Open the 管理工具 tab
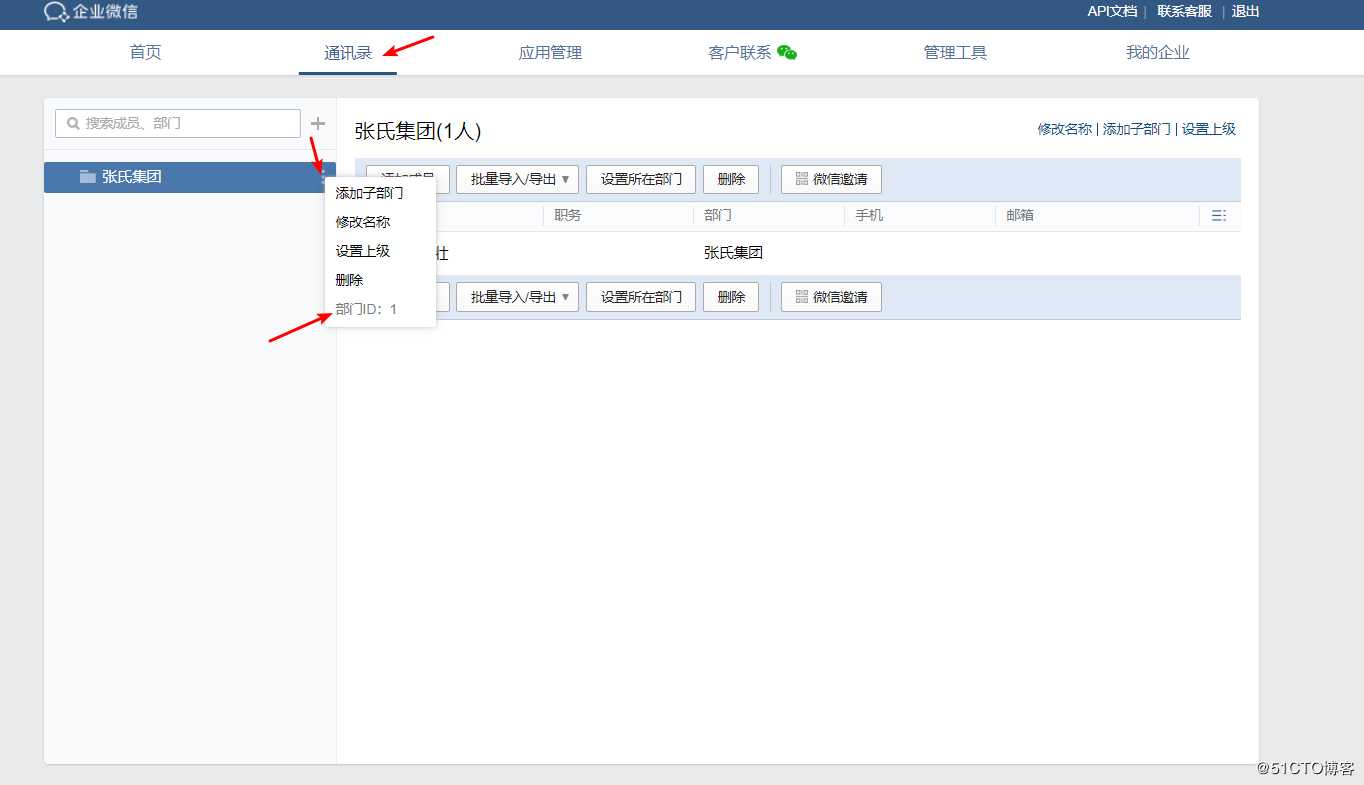 tap(955, 52)
